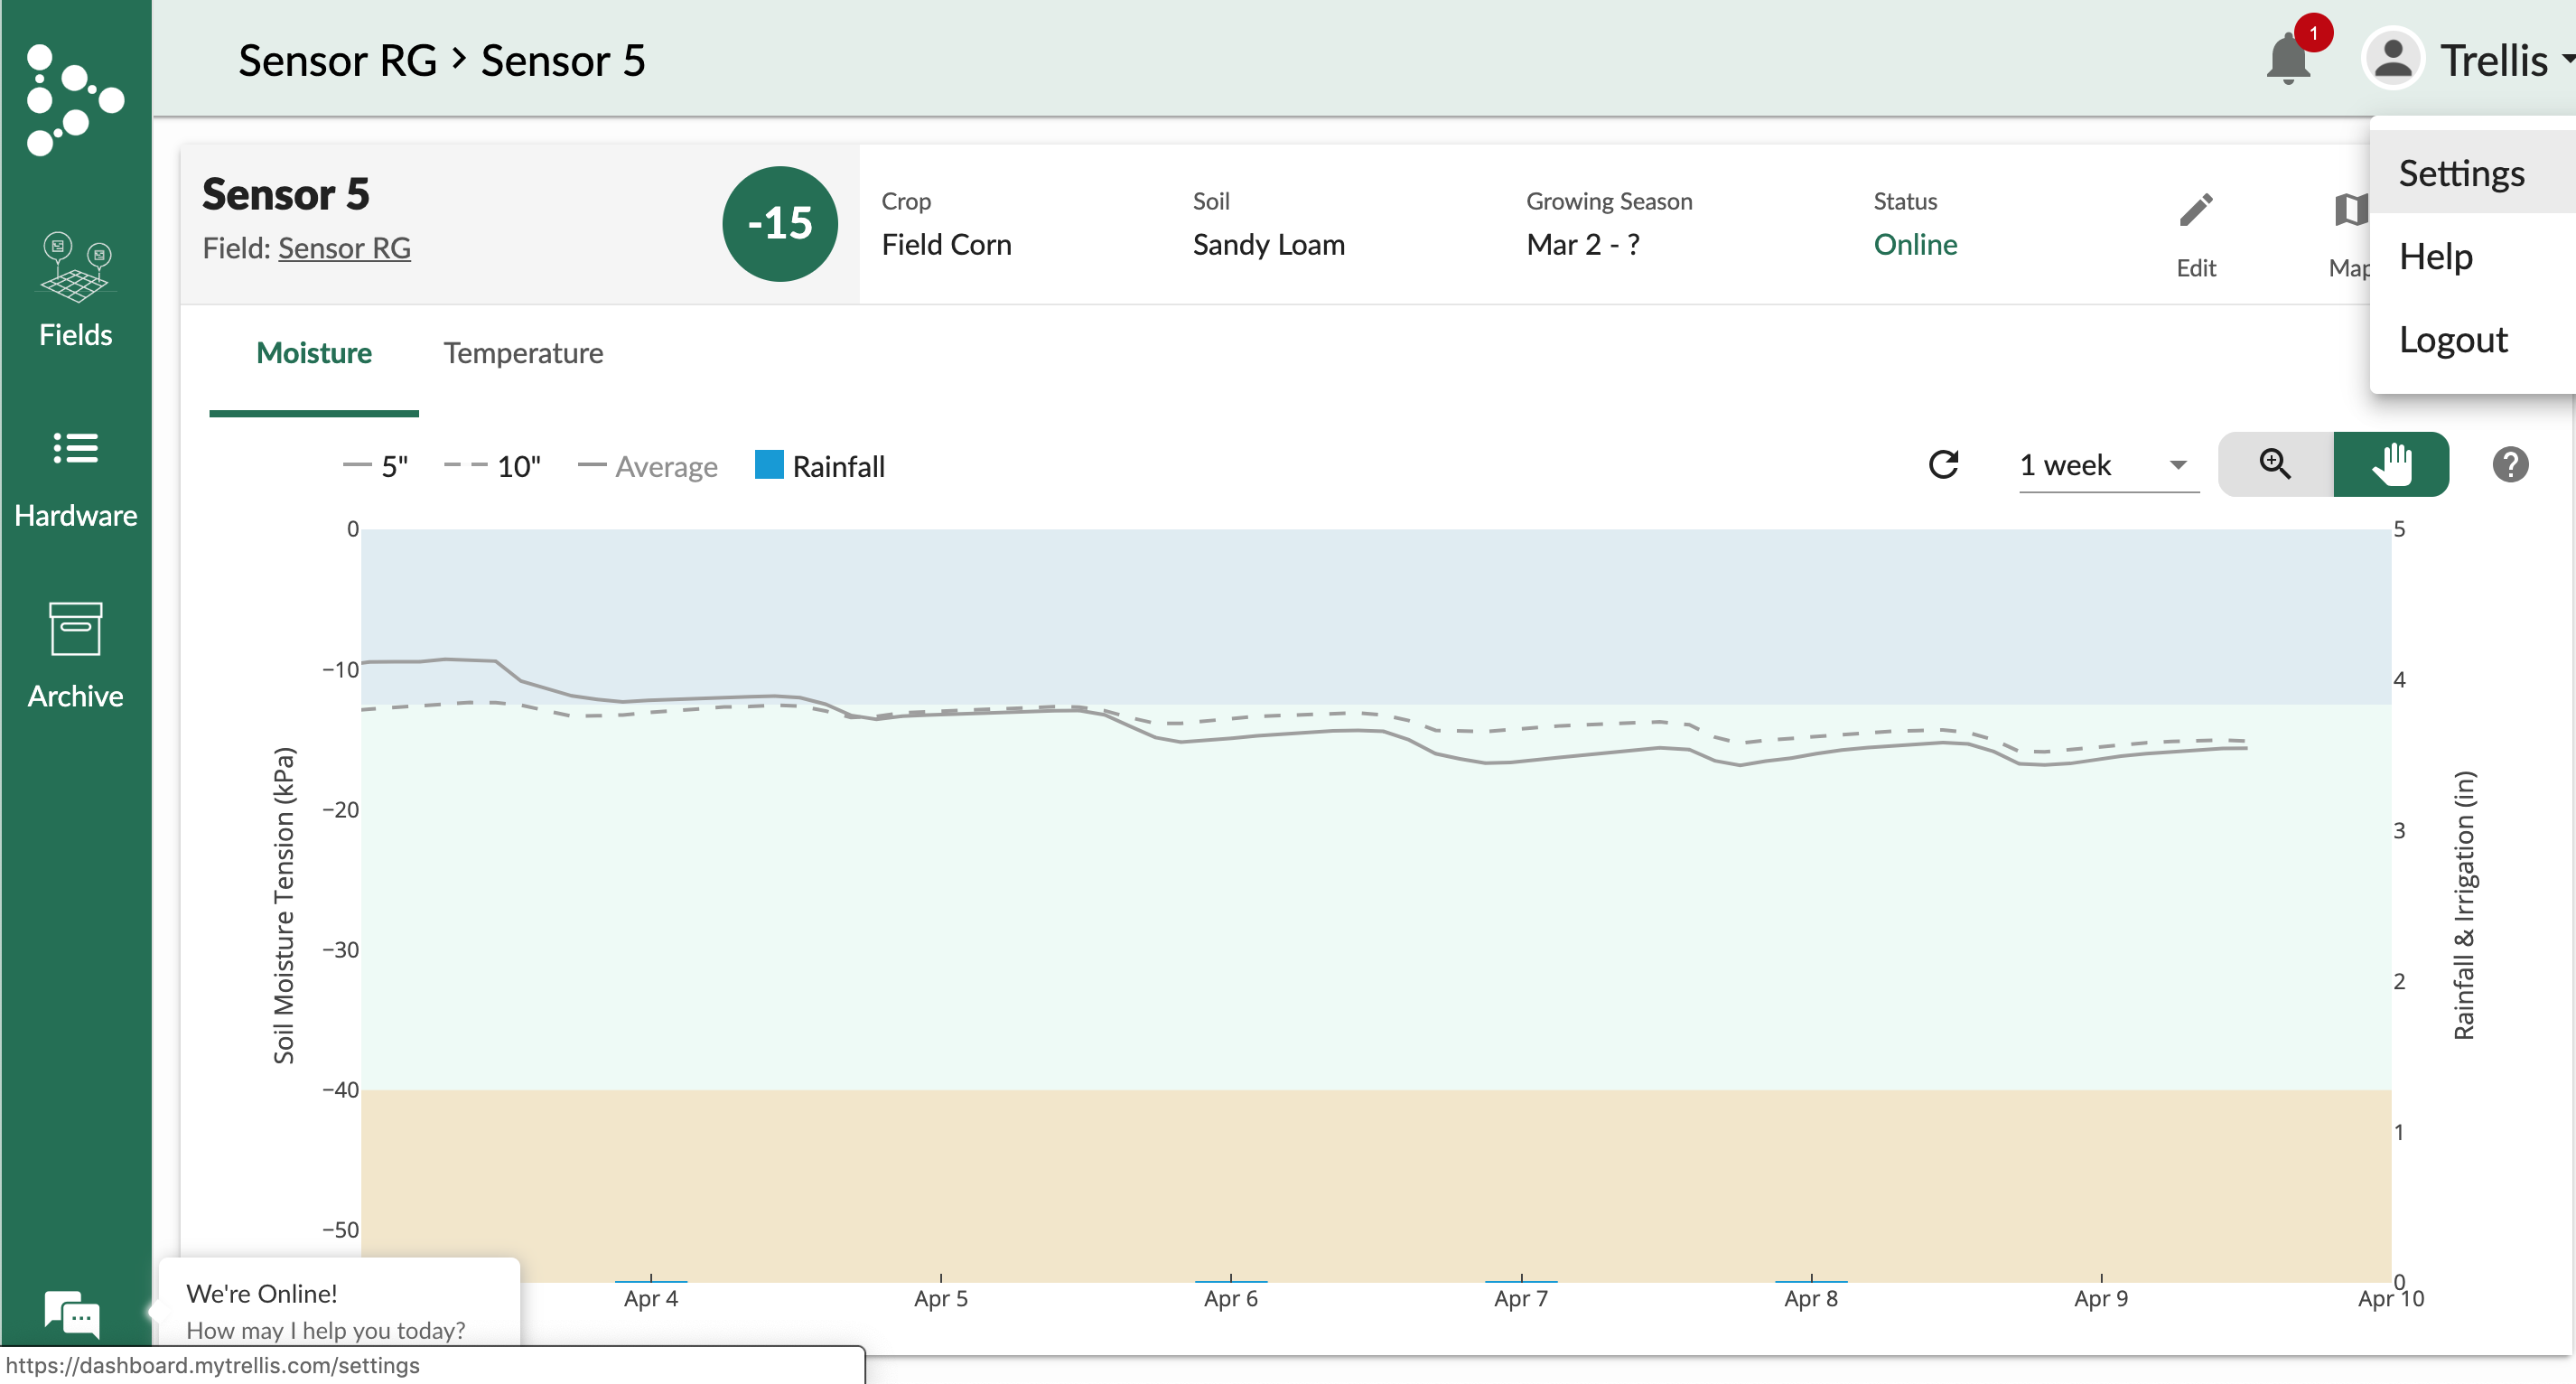Switch to the Temperature tab

(x=523, y=354)
